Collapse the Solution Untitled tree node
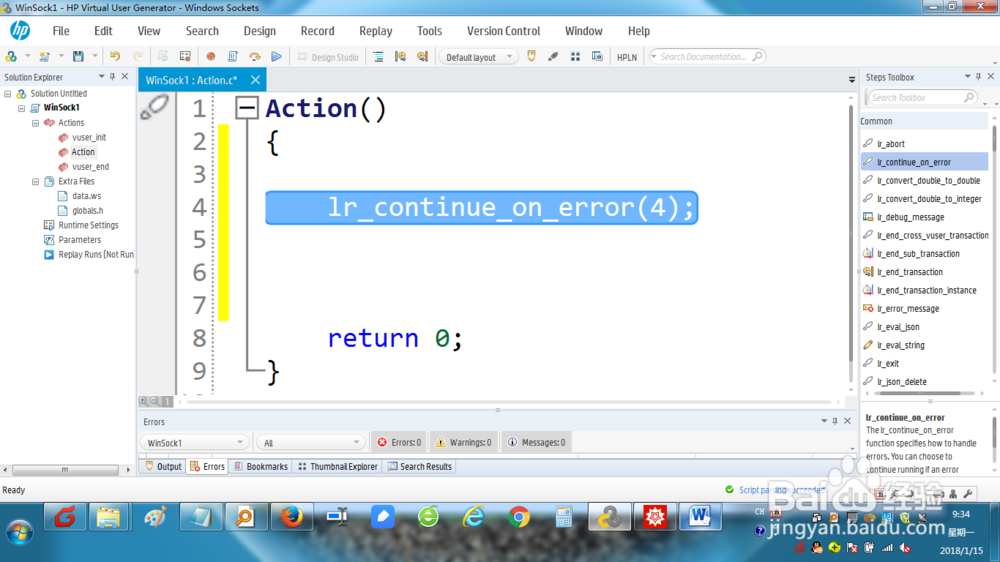1000x562 pixels. [x=8, y=93]
